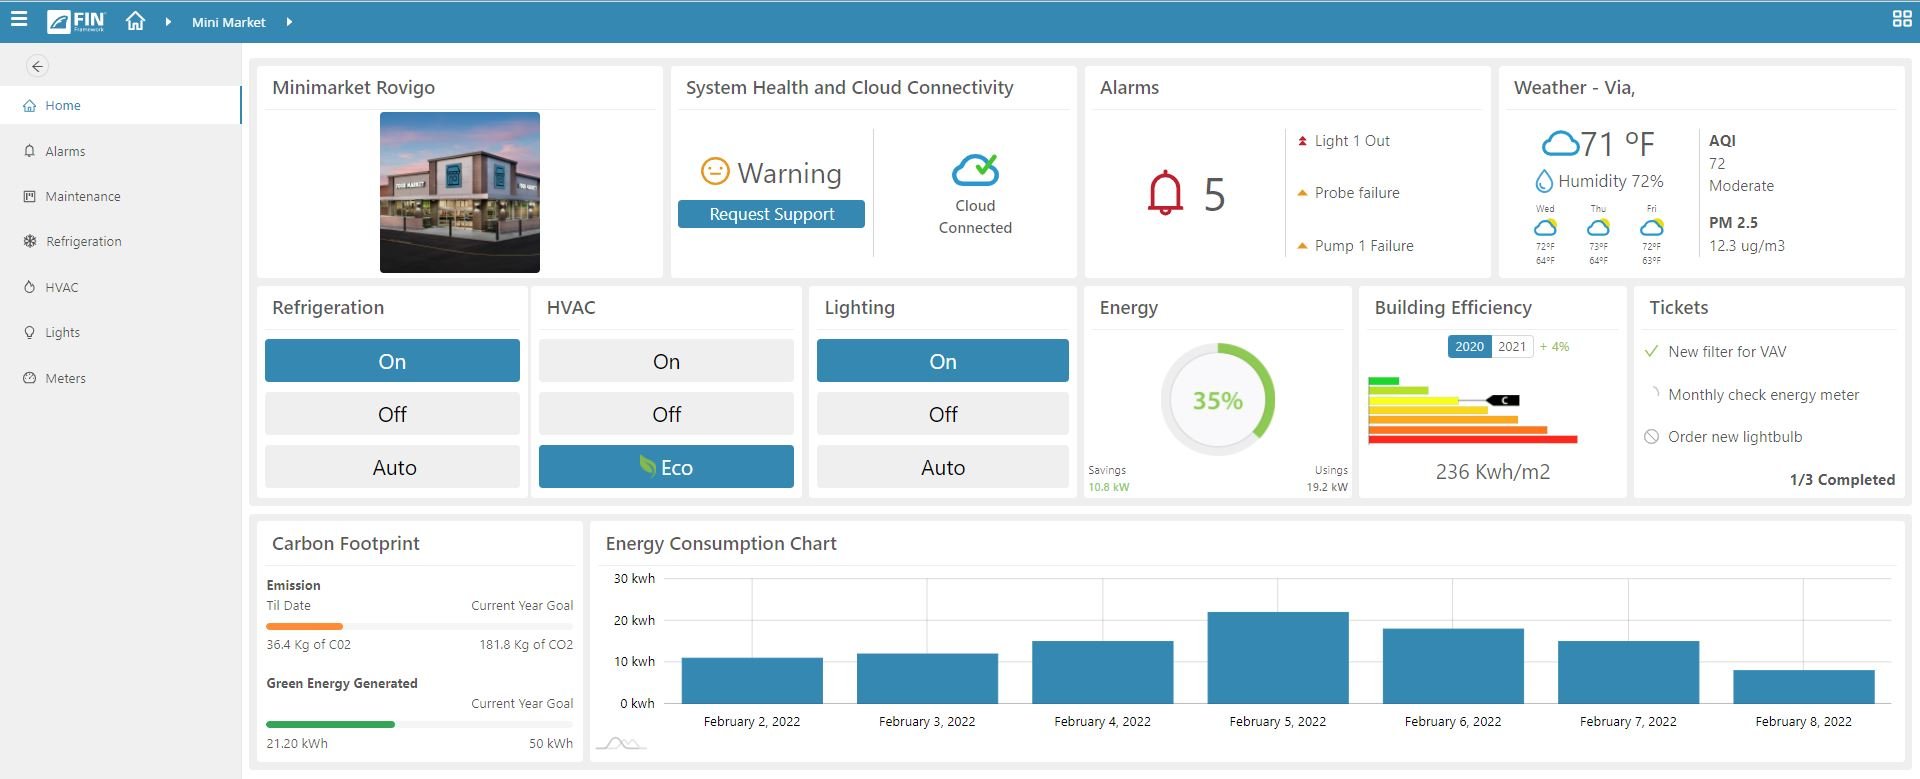The width and height of the screenshot is (1920, 779).
Task: Select the 2020 efficiency year tab
Action: [1469, 346]
